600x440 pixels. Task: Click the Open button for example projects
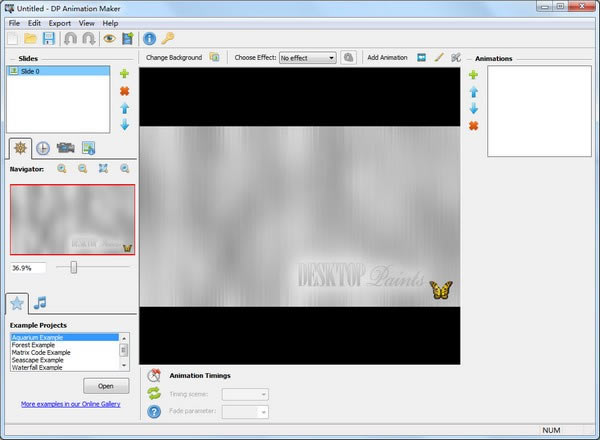click(105, 385)
